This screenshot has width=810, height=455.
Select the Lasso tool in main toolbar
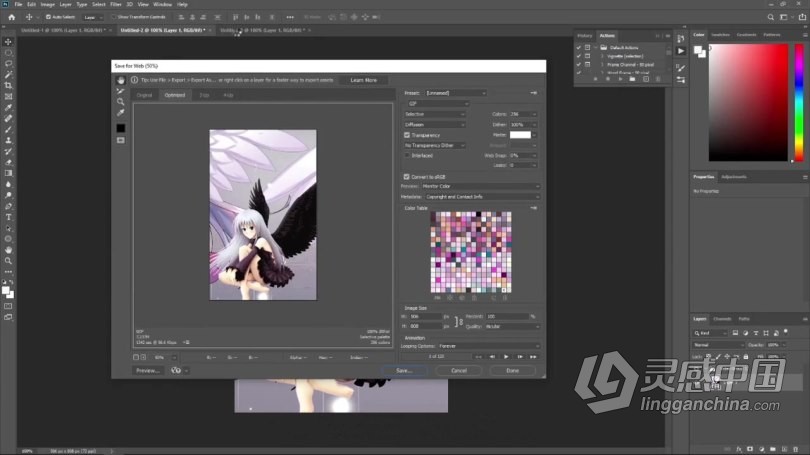(x=8, y=64)
